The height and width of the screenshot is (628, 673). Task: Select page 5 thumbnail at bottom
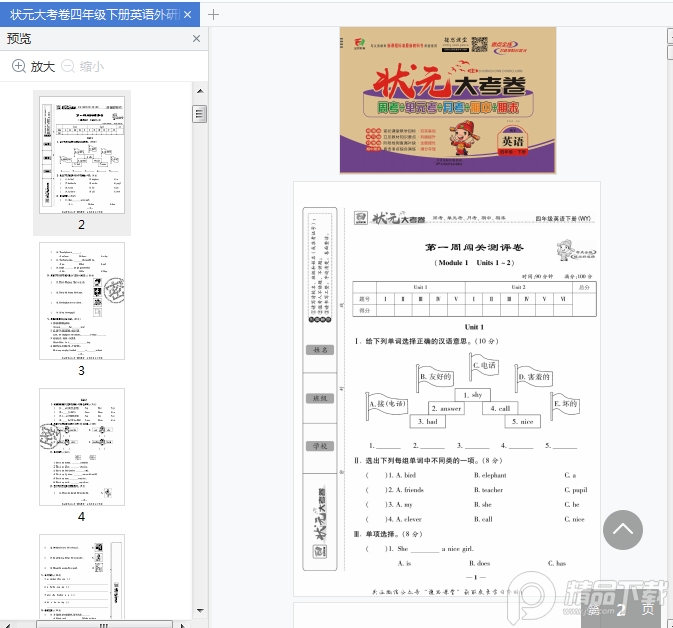82,576
